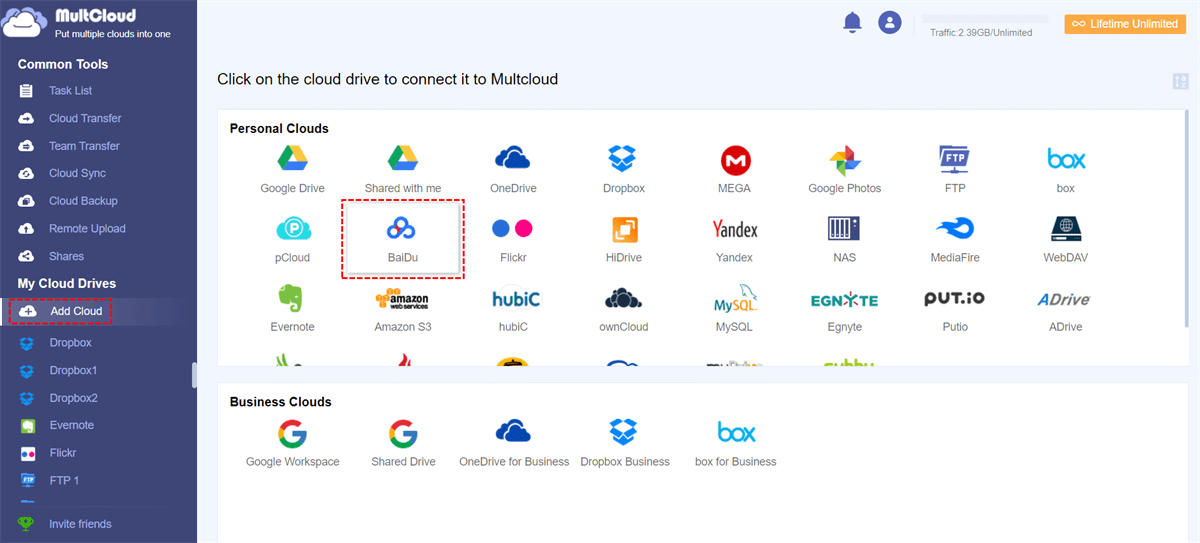The image size is (1200, 543).
Task: Connect Google Photos
Action: pos(845,168)
